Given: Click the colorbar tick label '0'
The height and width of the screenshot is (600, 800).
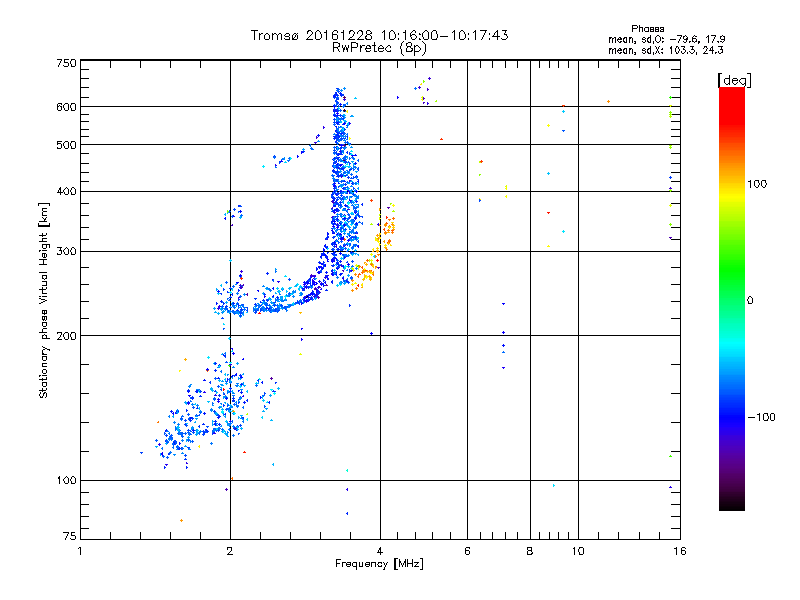Looking at the screenshot, I should 749,301.
